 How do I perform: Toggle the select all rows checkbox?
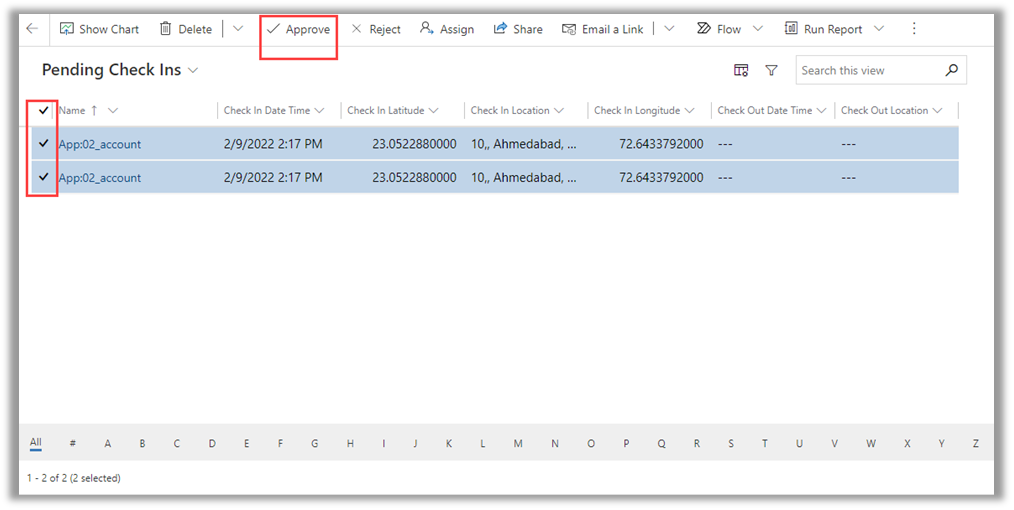[x=44, y=110]
